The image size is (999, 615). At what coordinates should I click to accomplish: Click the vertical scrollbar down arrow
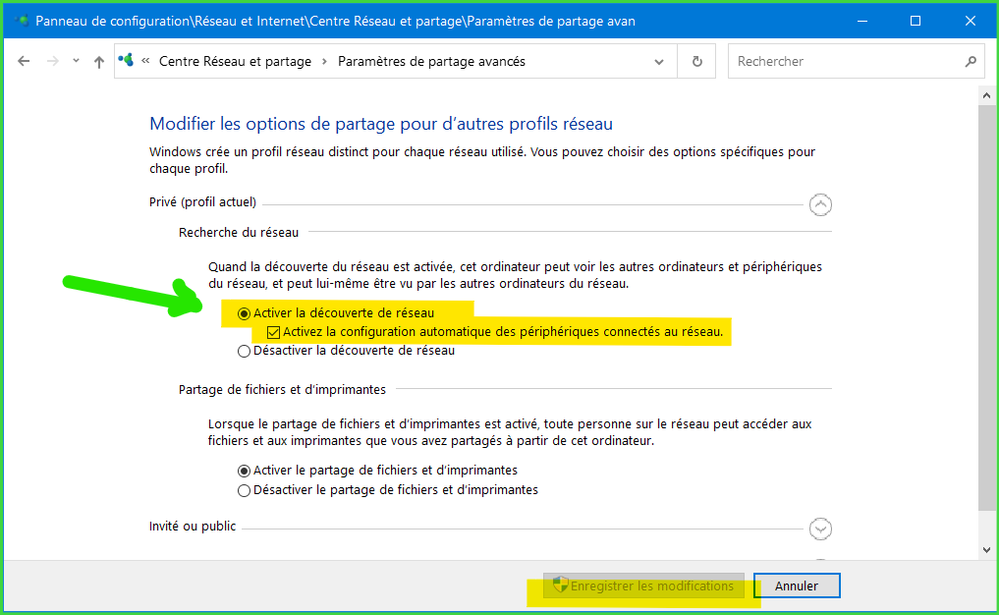[988, 549]
